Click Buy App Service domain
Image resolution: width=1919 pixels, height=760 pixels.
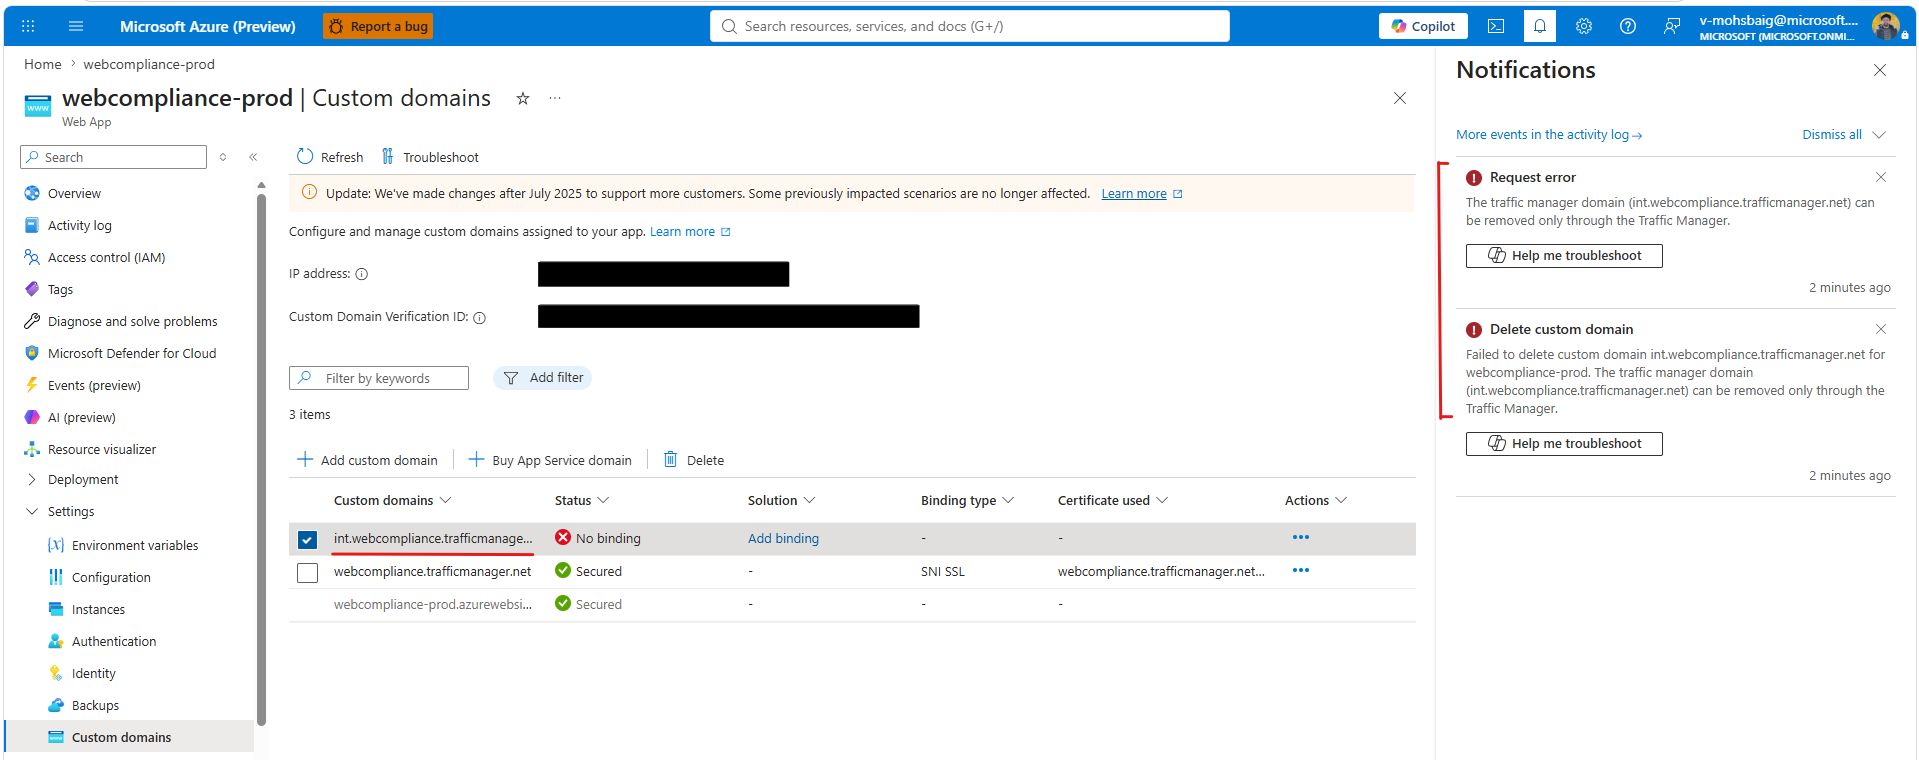[x=550, y=460]
